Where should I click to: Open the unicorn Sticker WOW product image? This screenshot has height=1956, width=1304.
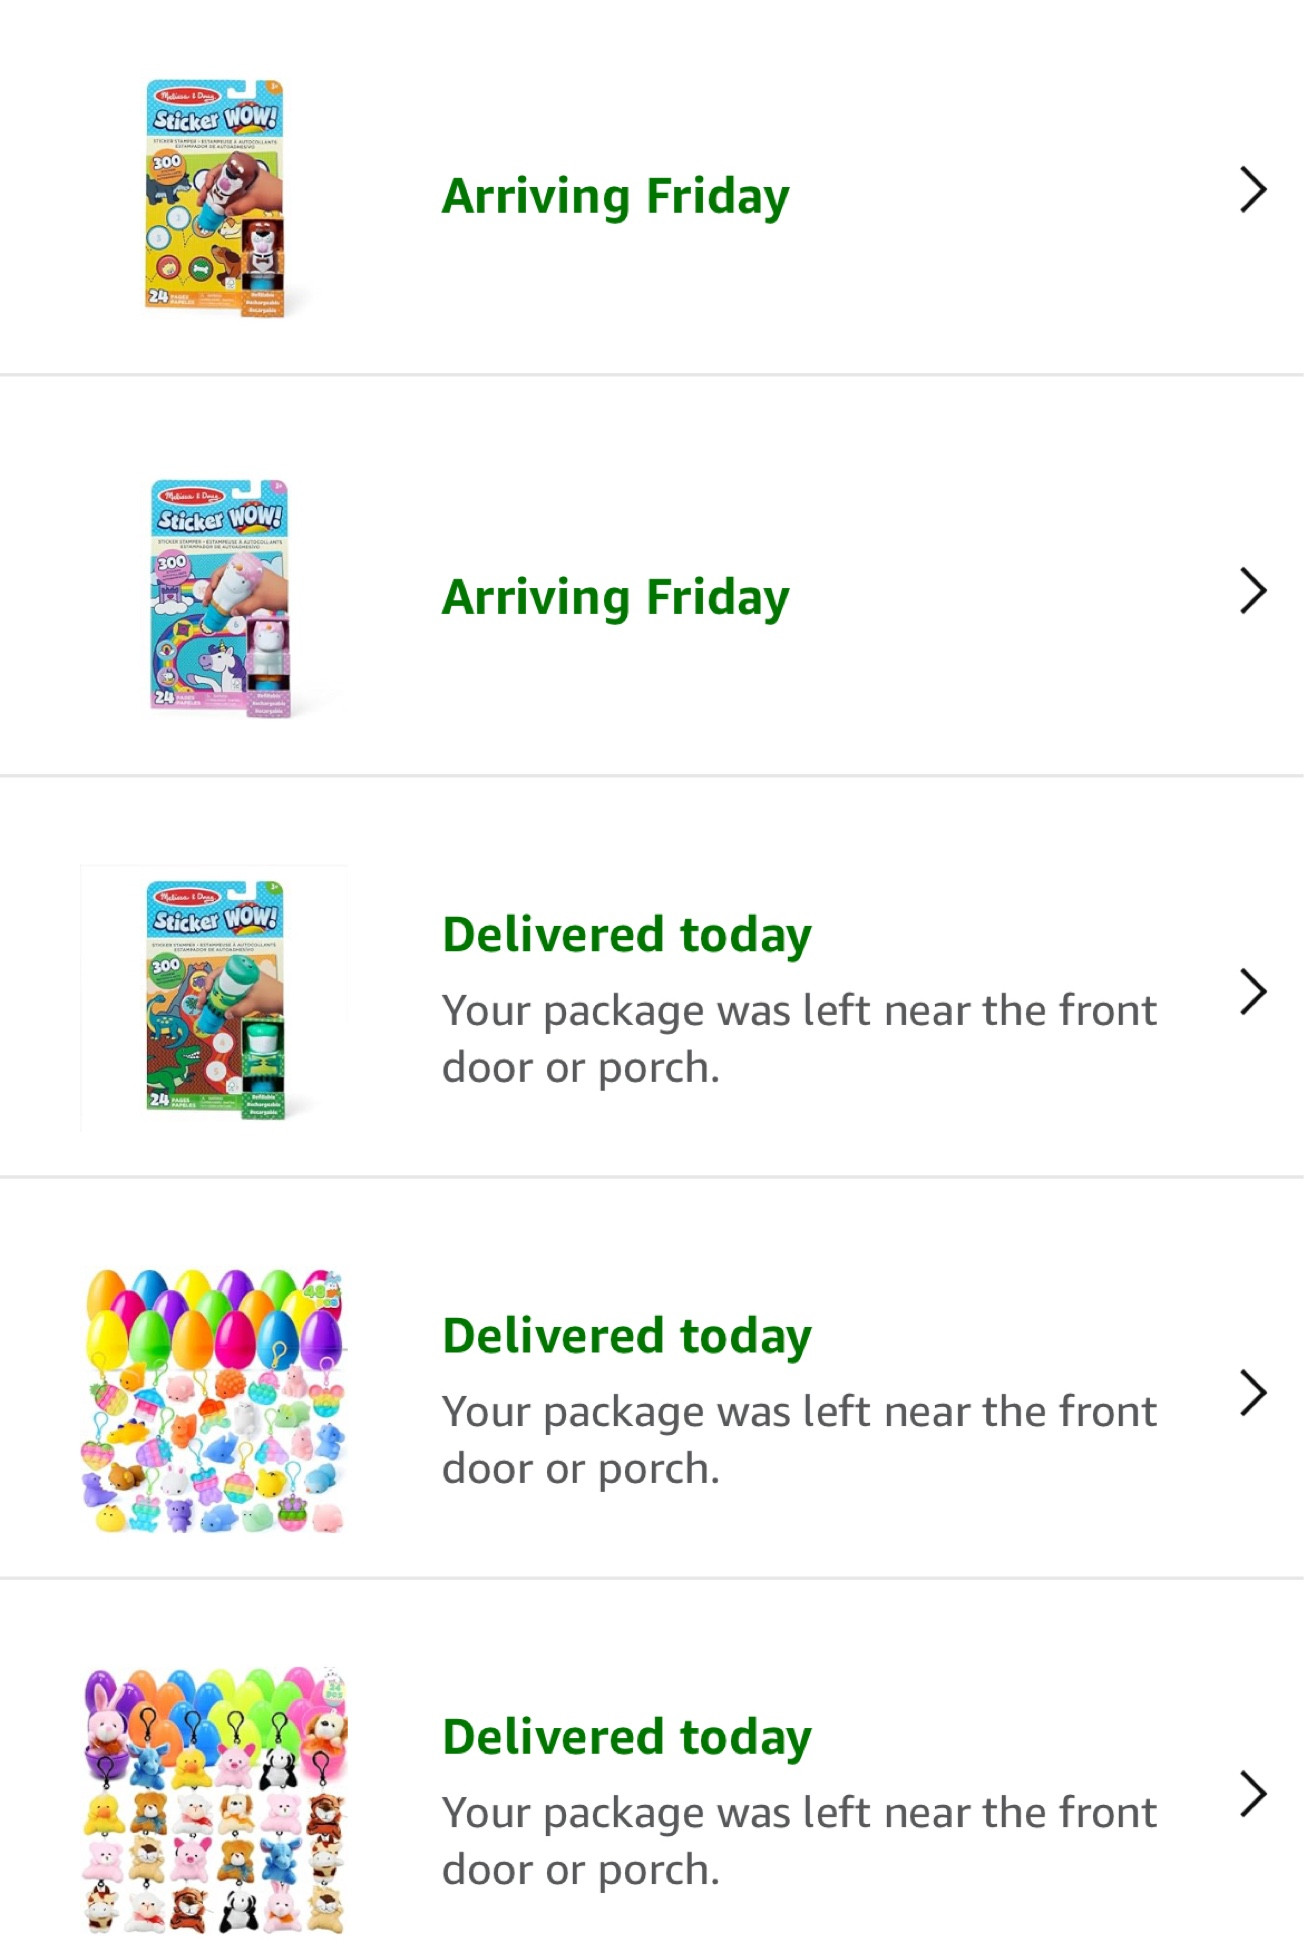pos(220,598)
